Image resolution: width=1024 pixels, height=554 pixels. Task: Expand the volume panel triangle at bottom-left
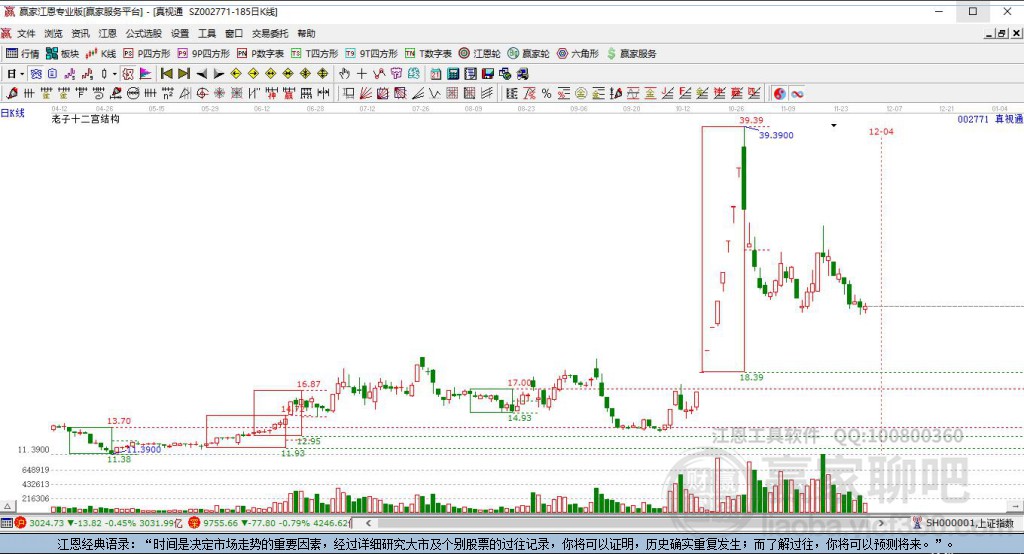(x=7, y=506)
